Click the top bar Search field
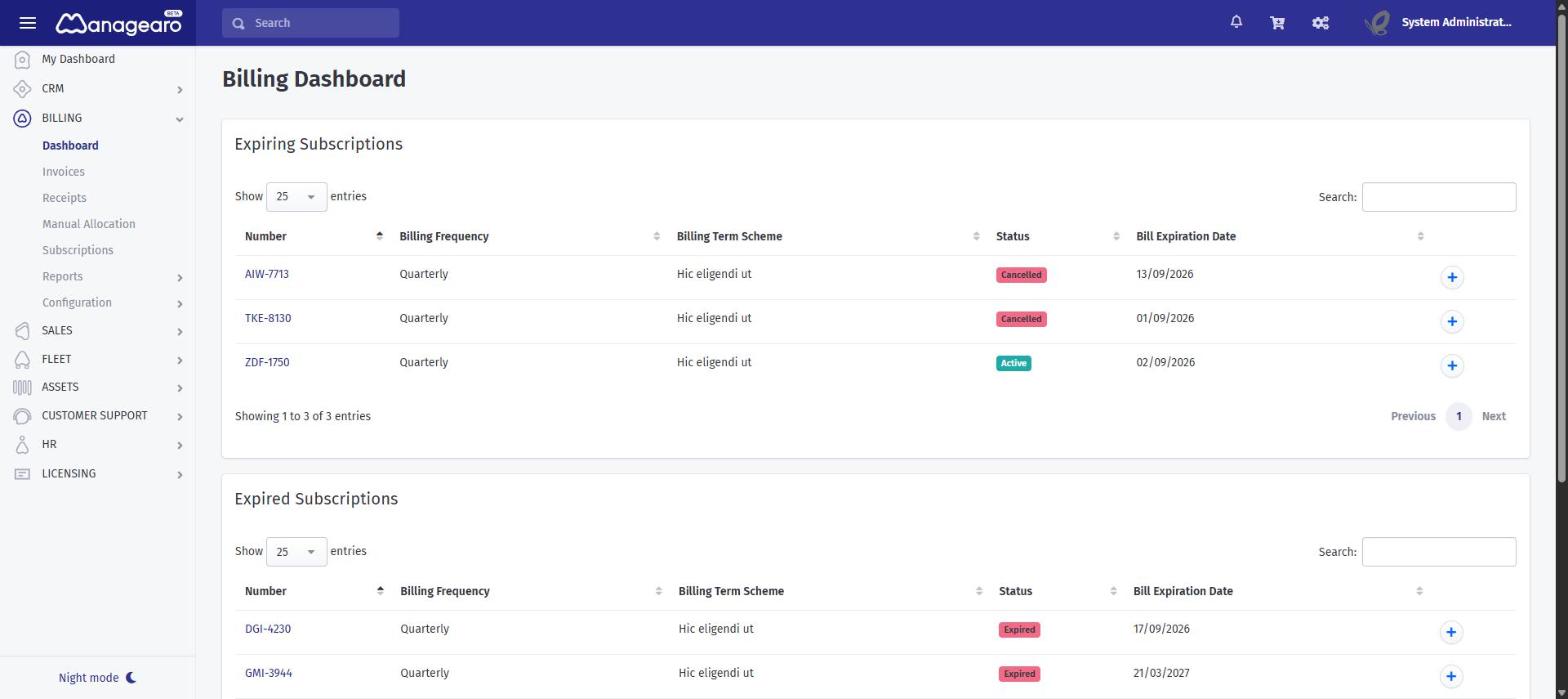This screenshot has height=699, width=1568. click(x=310, y=23)
